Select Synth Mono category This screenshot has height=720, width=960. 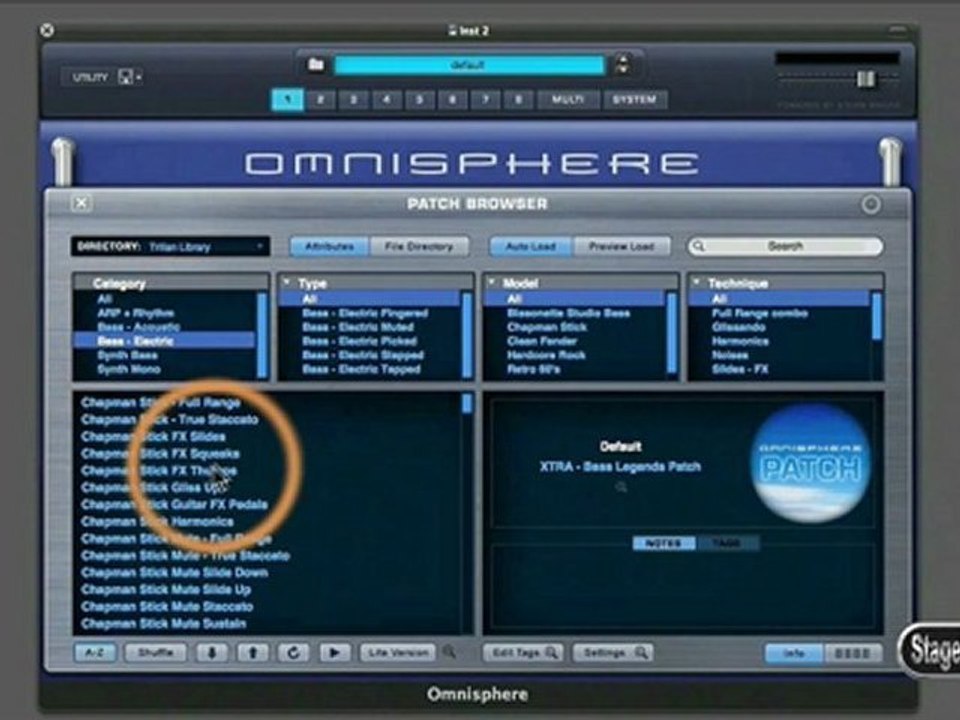coord(129,369)
